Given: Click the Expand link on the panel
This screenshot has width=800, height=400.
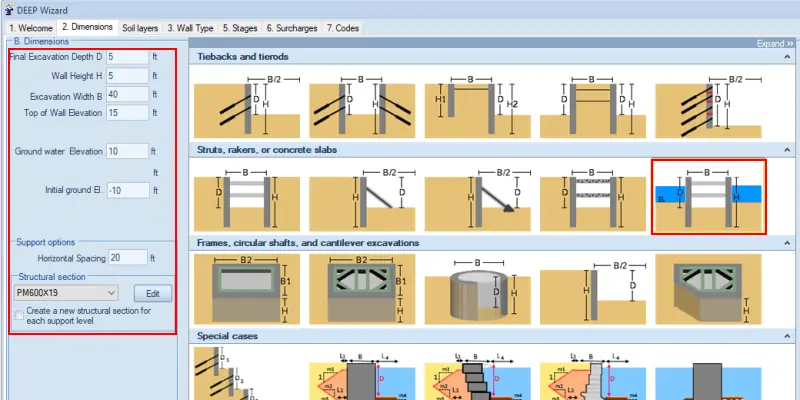Looking at the screenshot, I should [774, 44].
